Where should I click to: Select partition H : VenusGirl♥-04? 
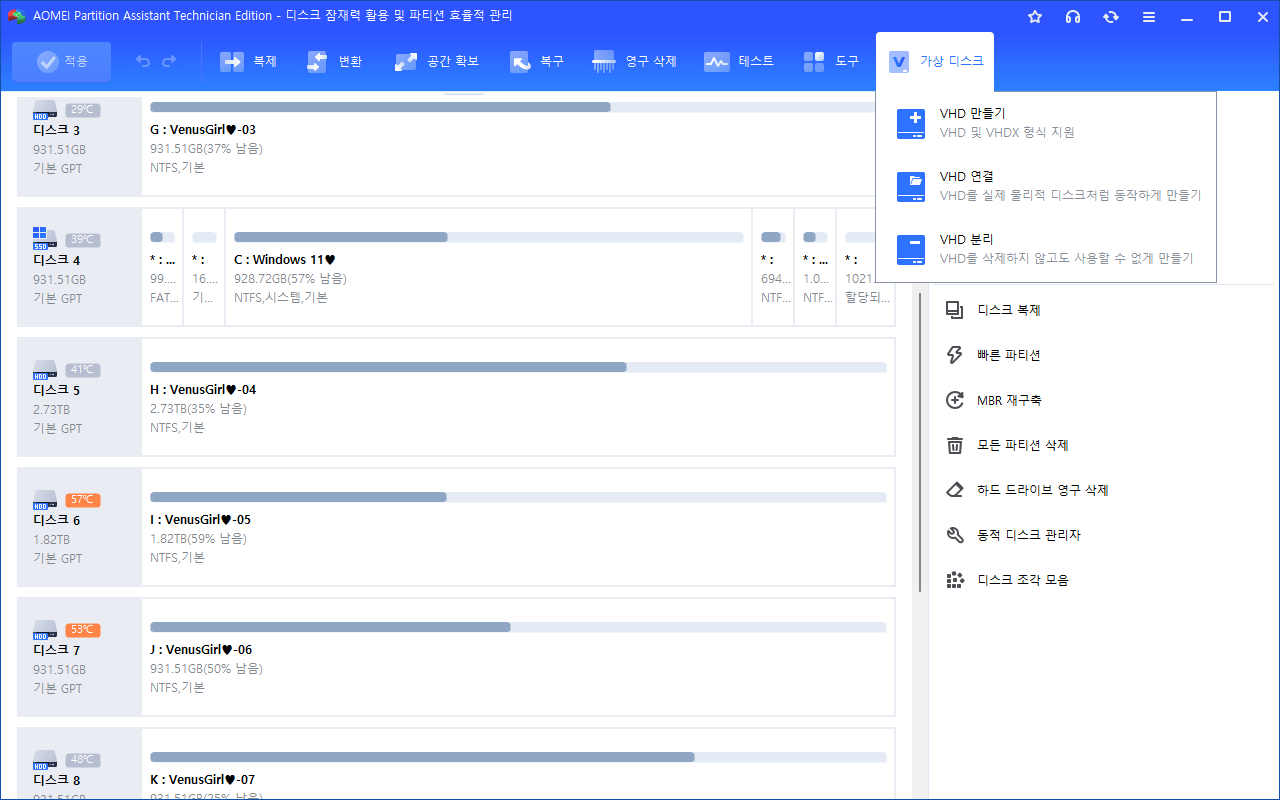click(518, 397)
